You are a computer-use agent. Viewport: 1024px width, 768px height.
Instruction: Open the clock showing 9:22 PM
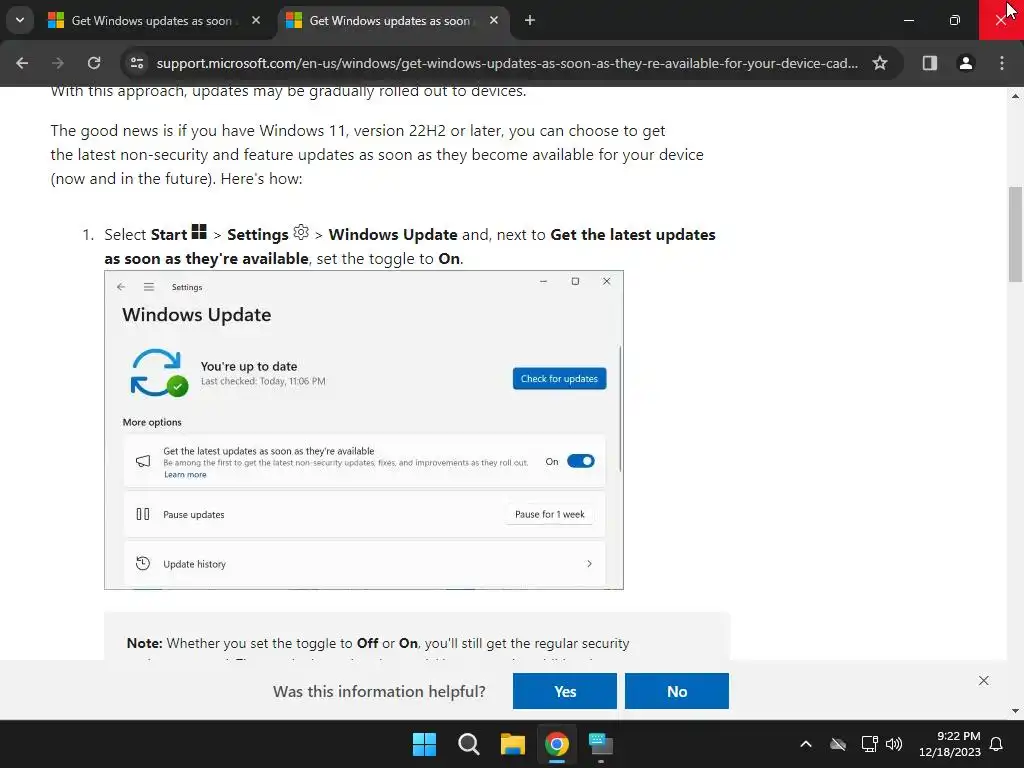tap(950, 744)
